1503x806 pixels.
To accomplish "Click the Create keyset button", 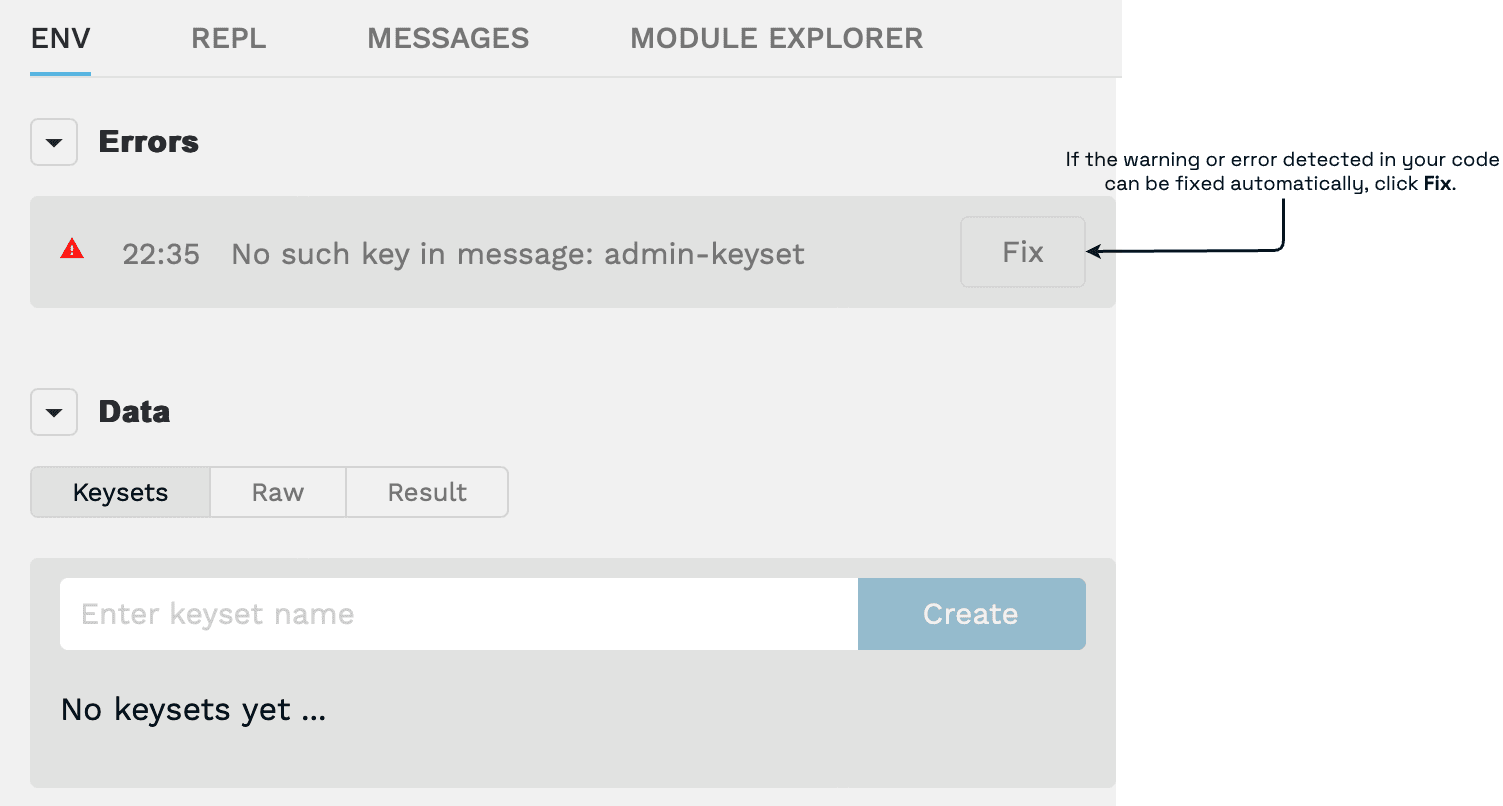I will pos(971,614).
